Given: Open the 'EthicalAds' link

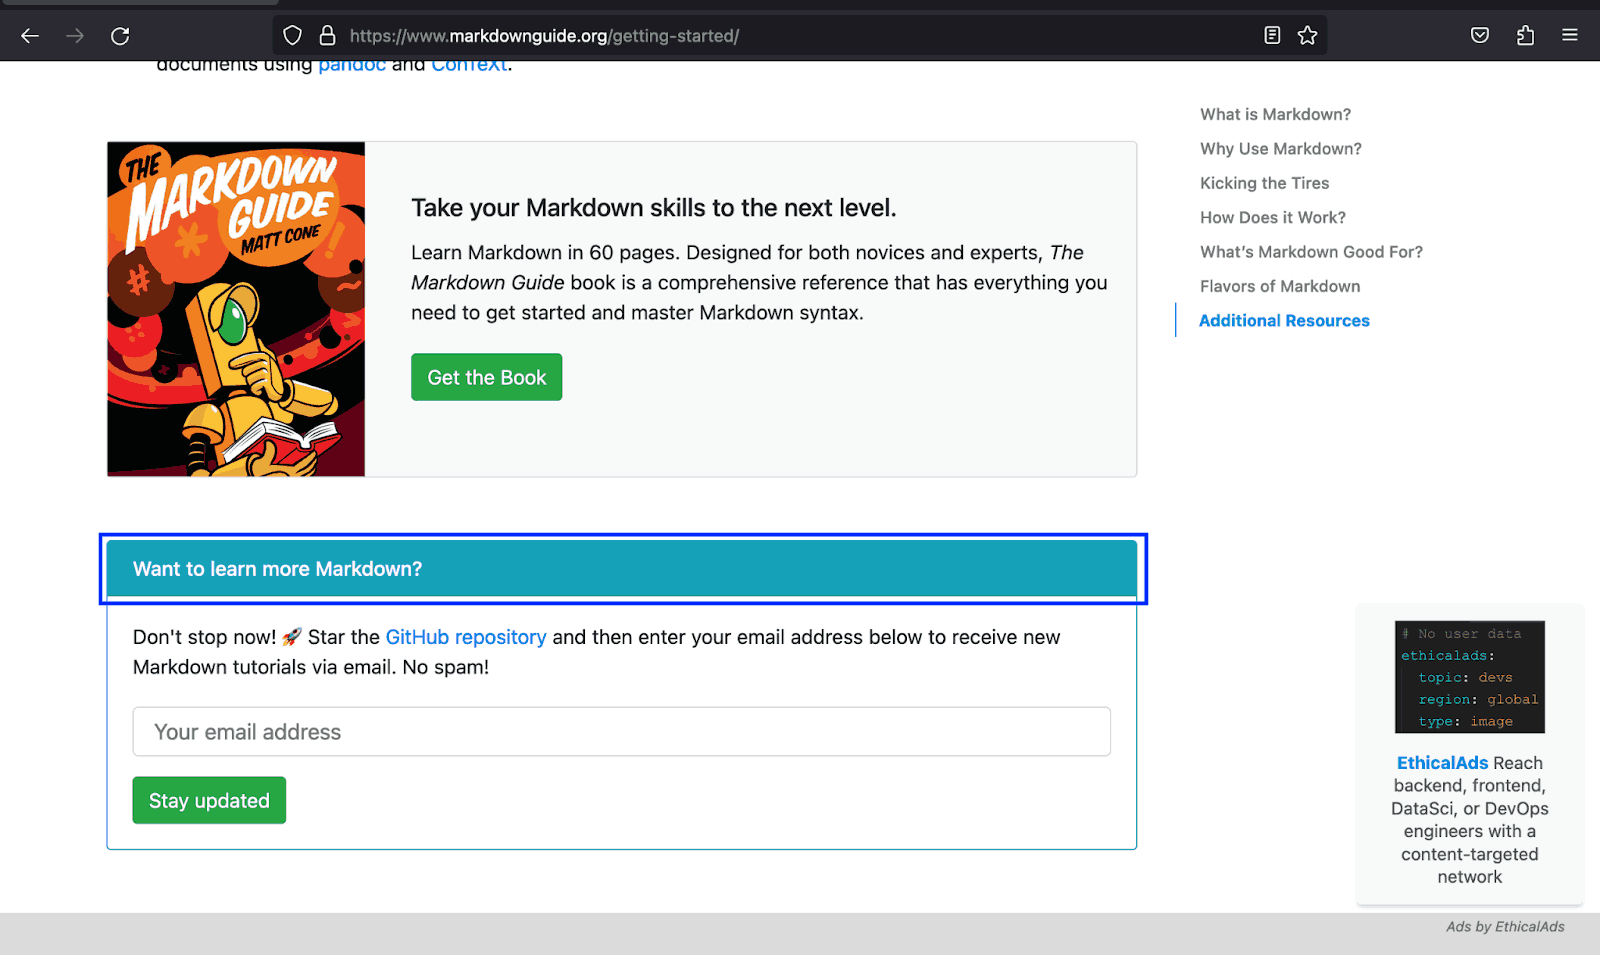Looking at the screenshot, I should click(1441, 762).
